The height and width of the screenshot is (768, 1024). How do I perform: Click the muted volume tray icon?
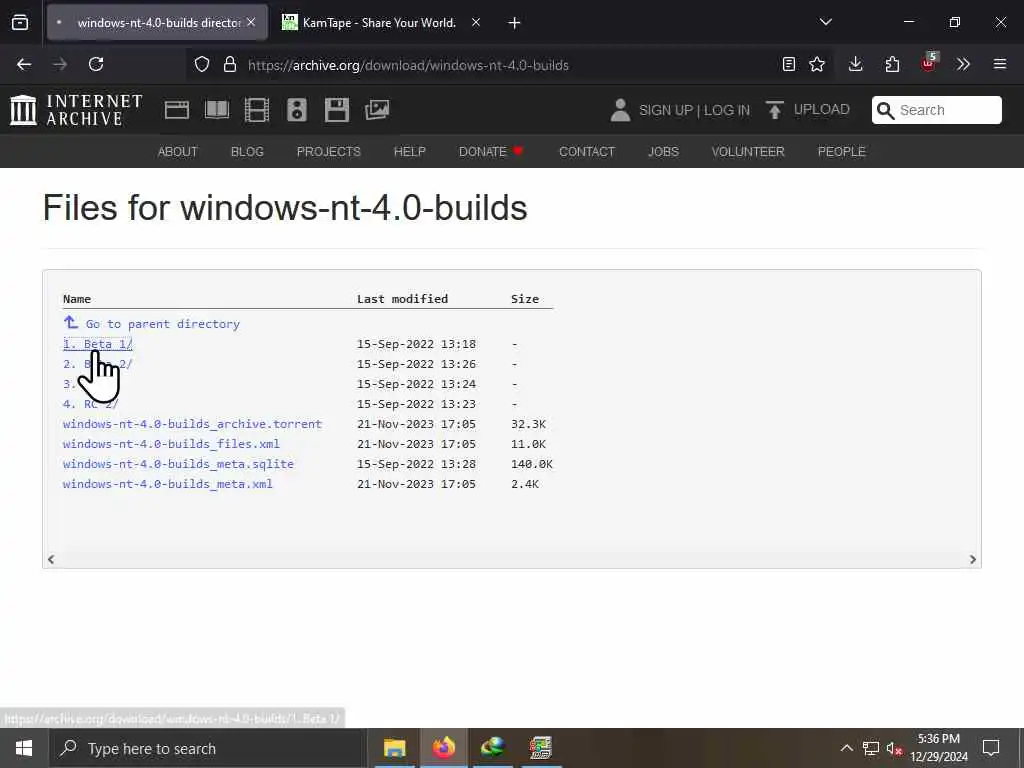pyautogui.click(x=894, y=748)
